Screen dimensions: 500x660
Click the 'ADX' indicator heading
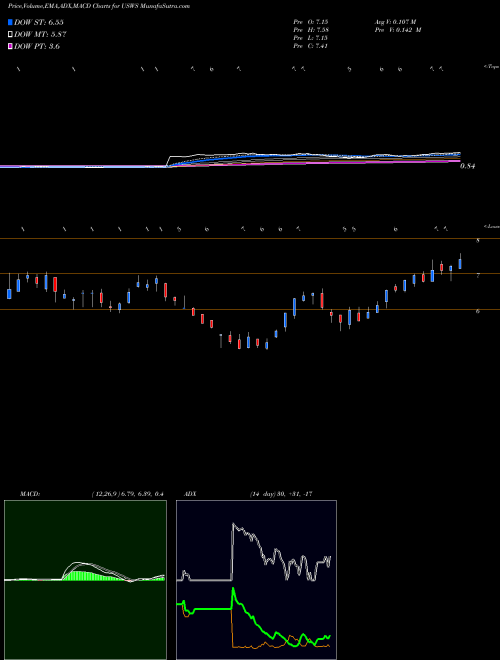190,494
